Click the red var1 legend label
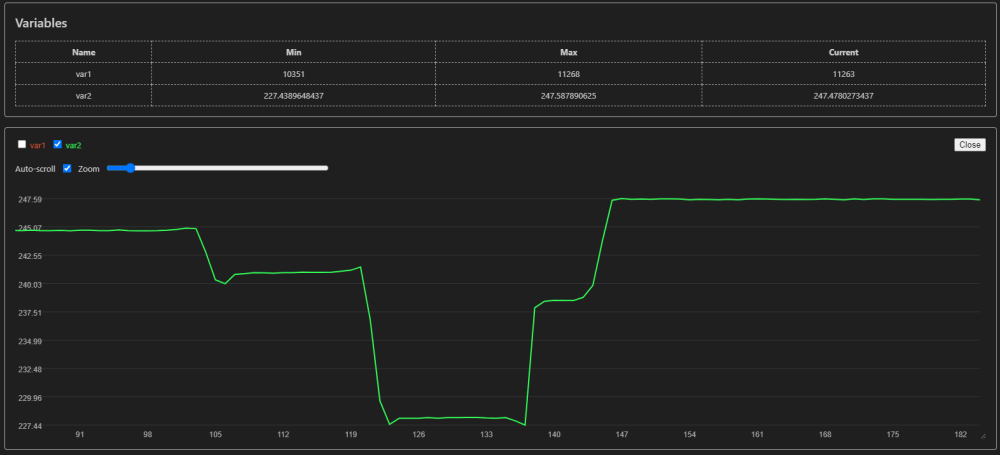 (38, 145)
